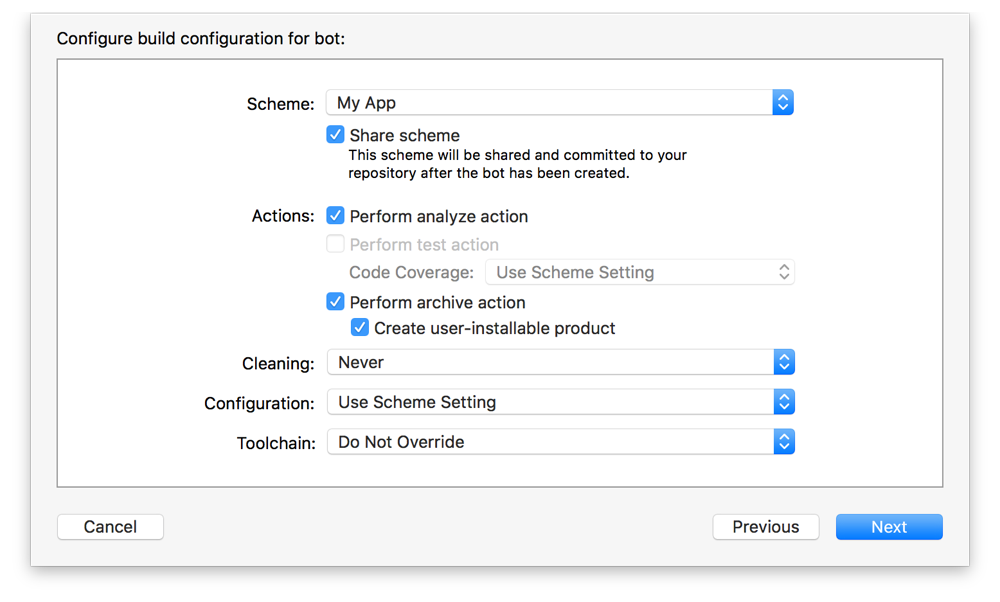Click the Cleaning popup chevron icon
The image size is (1000, 602).
784,362
